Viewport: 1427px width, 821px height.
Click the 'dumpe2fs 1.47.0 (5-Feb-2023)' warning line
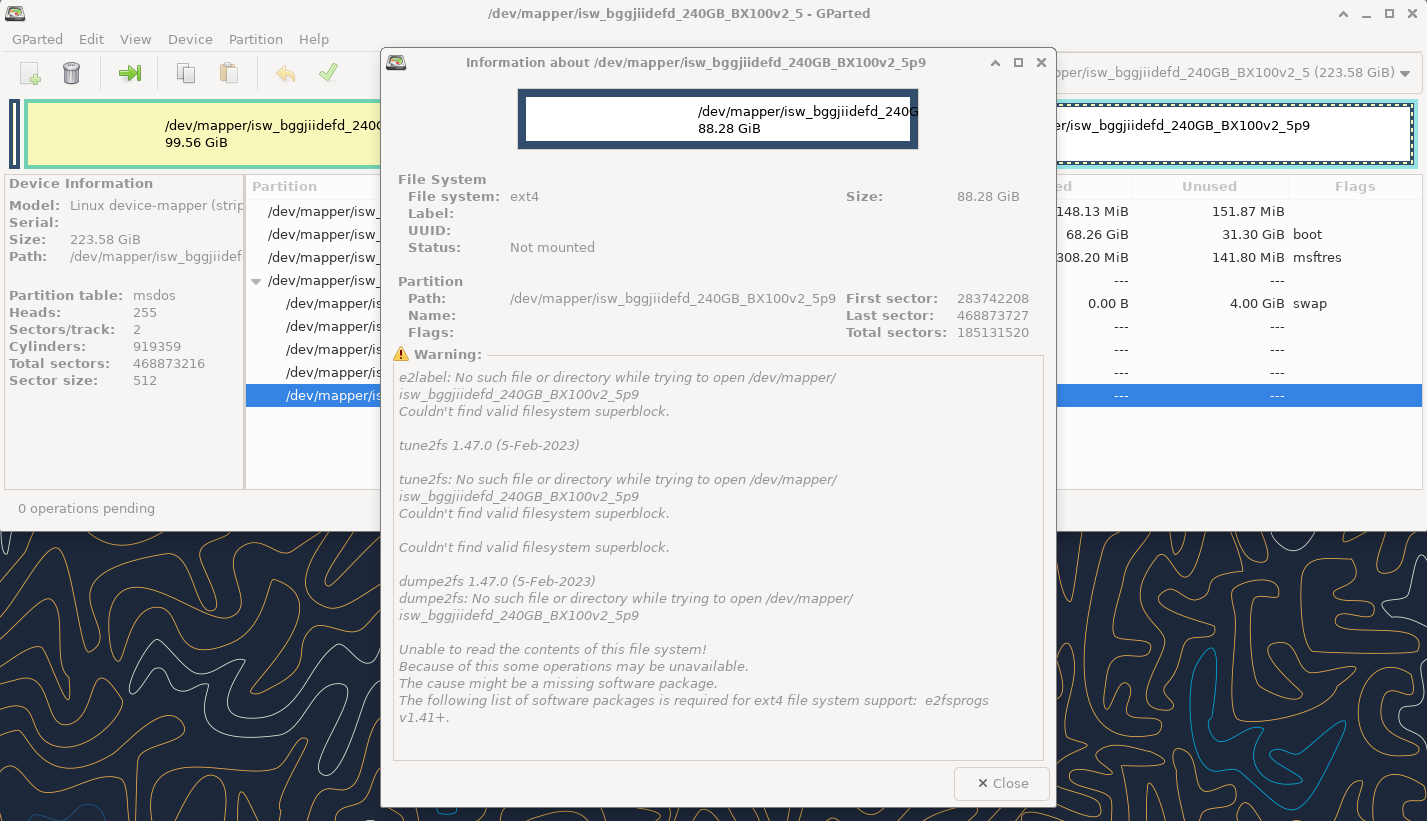pos(497,581)
